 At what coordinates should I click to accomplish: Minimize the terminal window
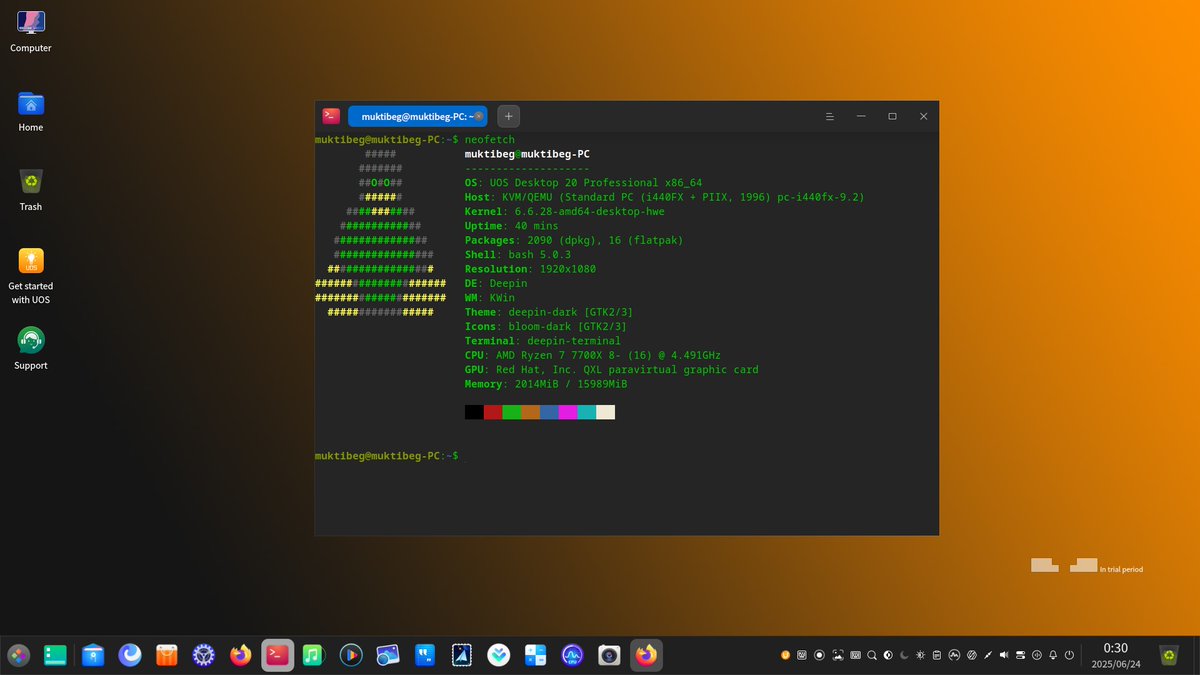[861, 116]
